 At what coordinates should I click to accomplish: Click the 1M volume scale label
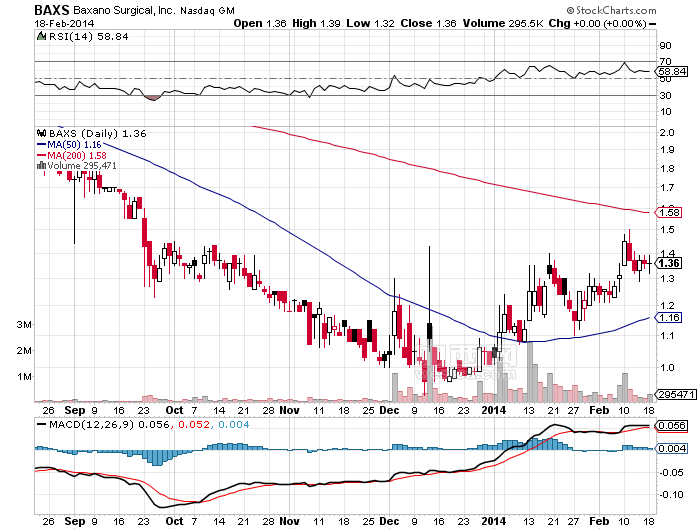click(24, 377)
